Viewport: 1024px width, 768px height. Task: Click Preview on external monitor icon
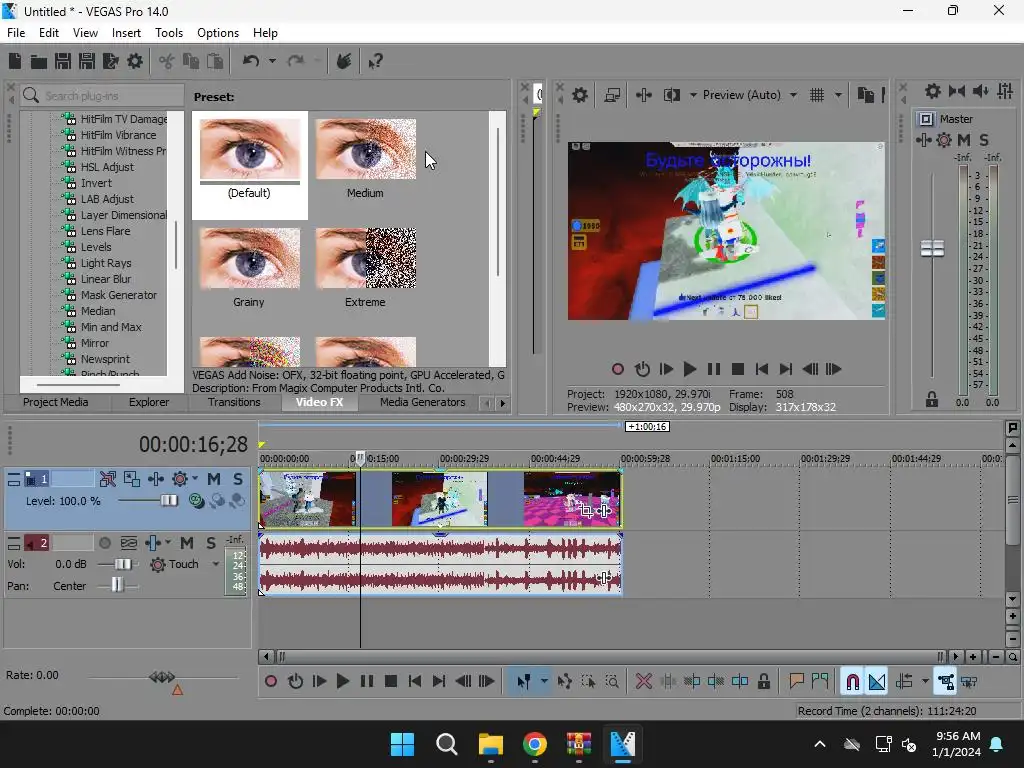(x=612, y=95)
